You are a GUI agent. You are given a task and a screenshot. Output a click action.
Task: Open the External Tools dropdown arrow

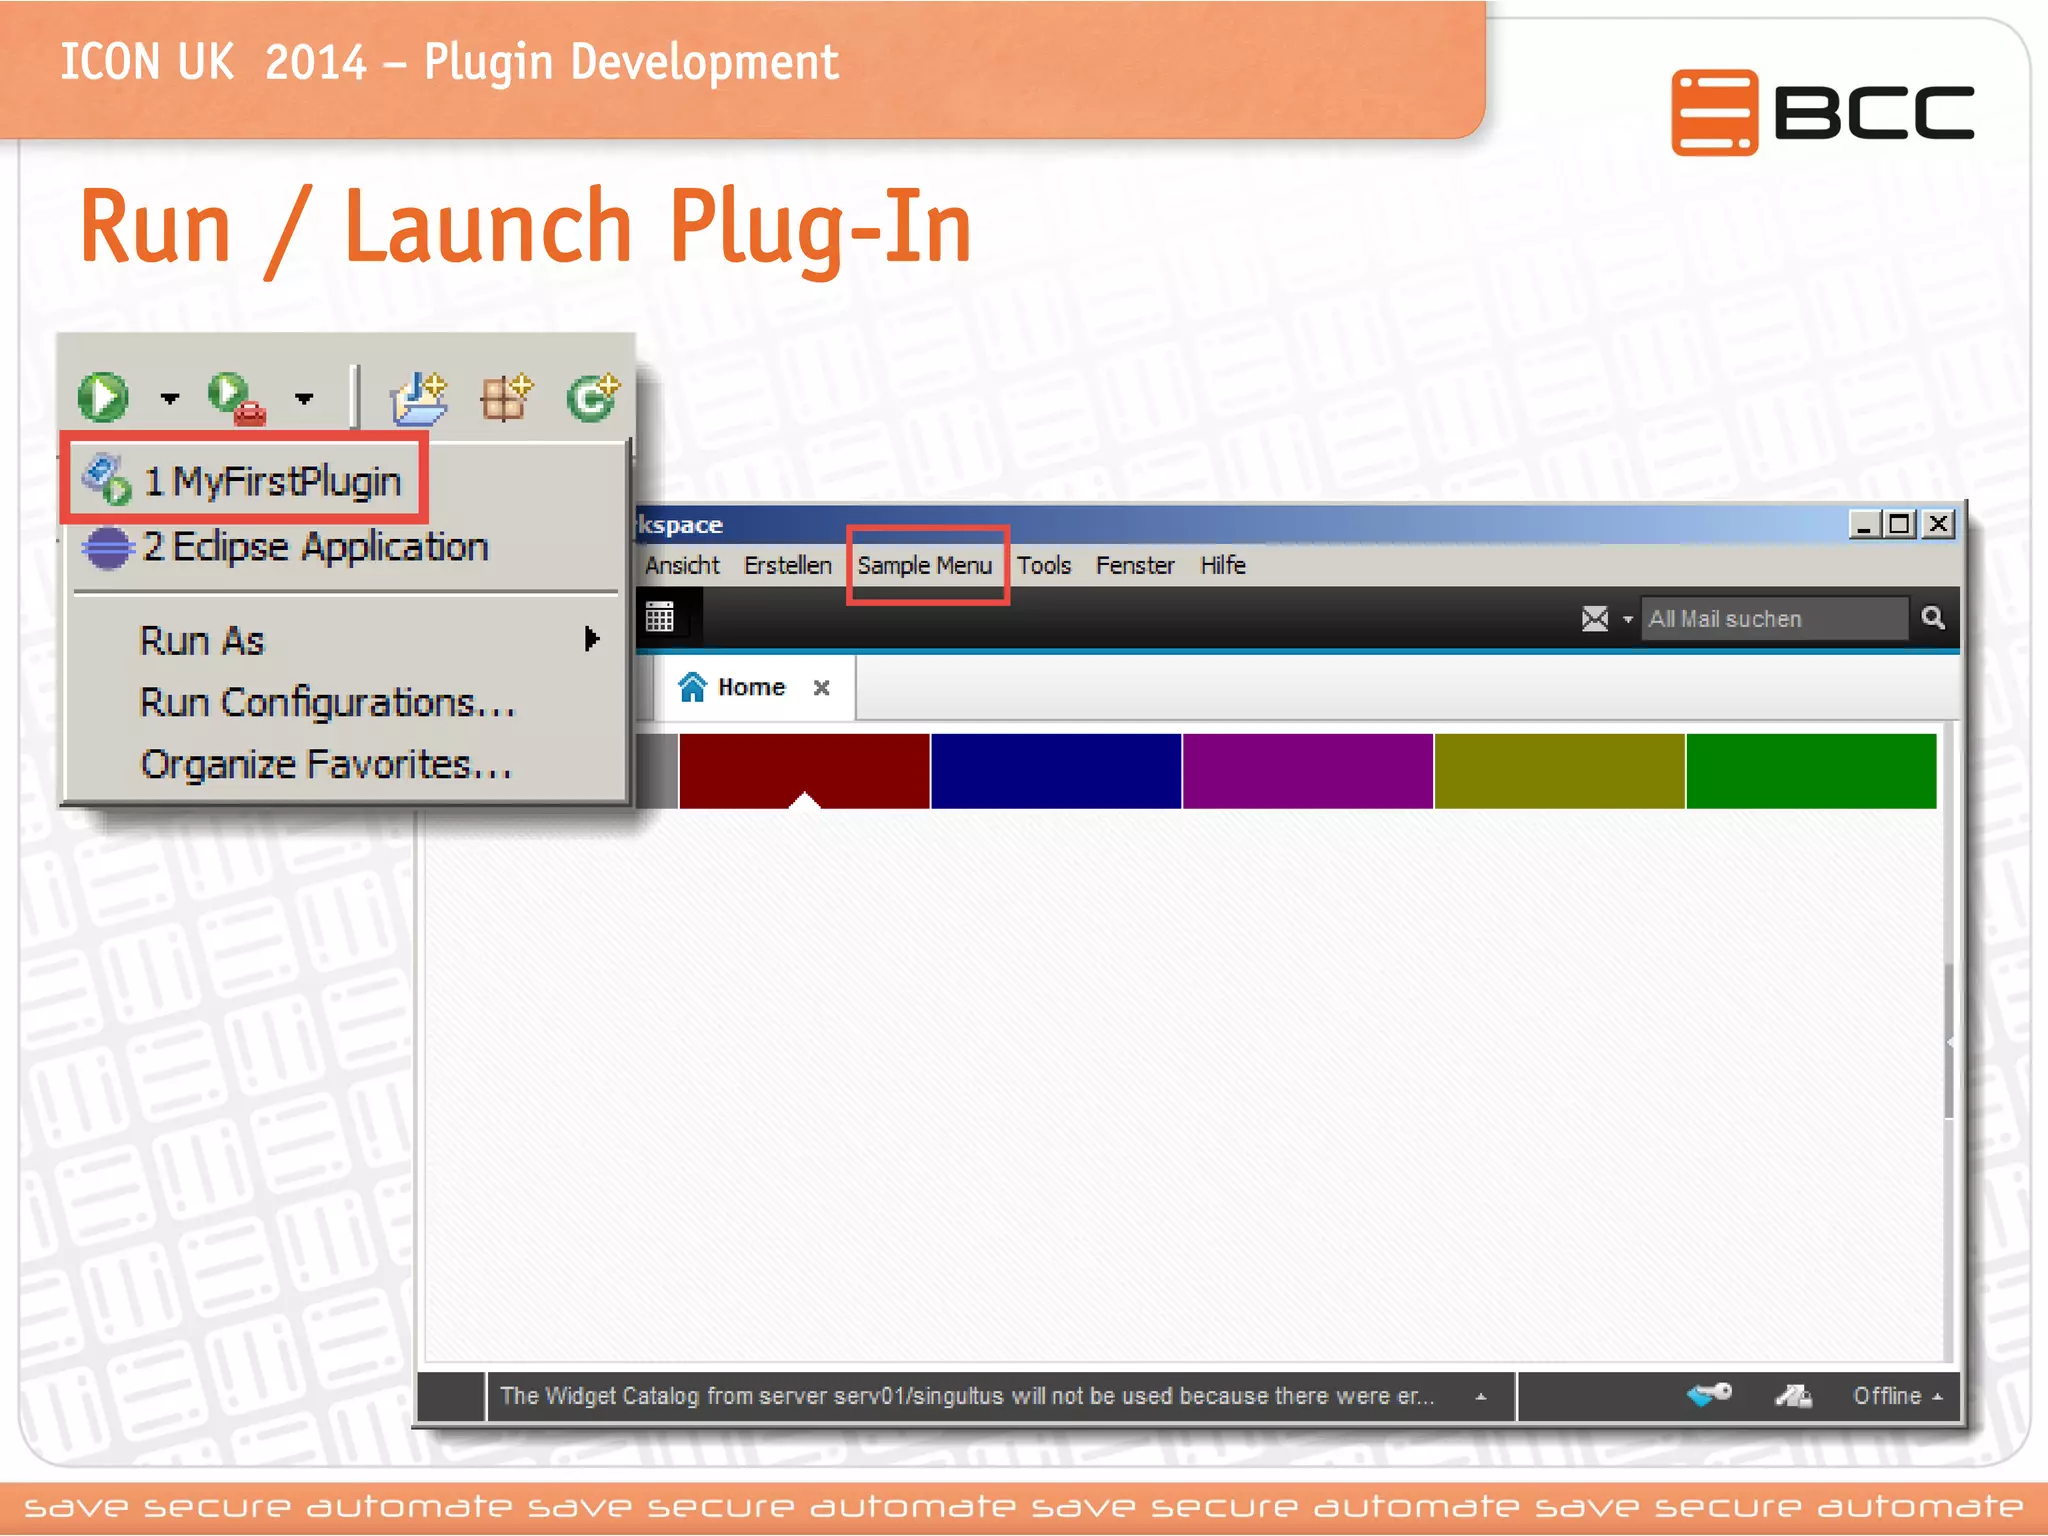click(304, 399)
